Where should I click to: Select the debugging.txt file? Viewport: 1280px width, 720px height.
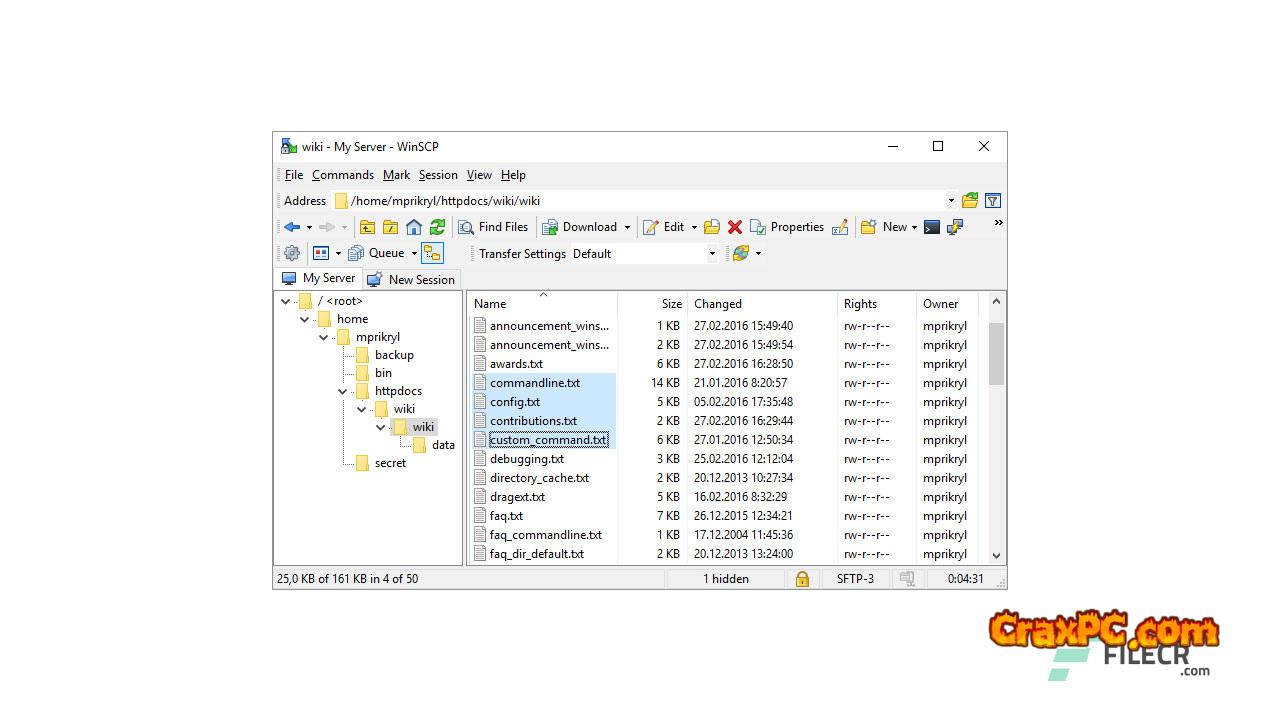pyautogui.click(x=526, y=459)
